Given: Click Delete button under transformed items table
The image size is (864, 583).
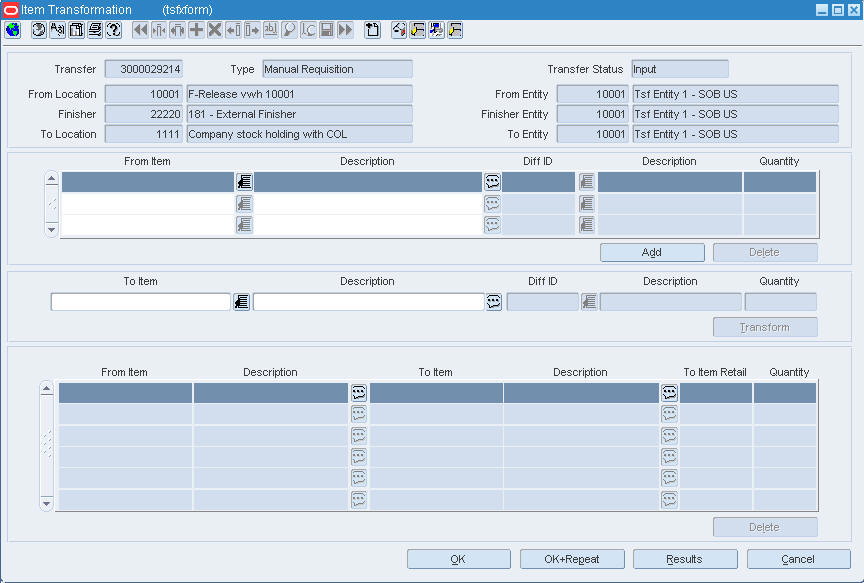Looking at the screenshot, I should coord(765,527).
